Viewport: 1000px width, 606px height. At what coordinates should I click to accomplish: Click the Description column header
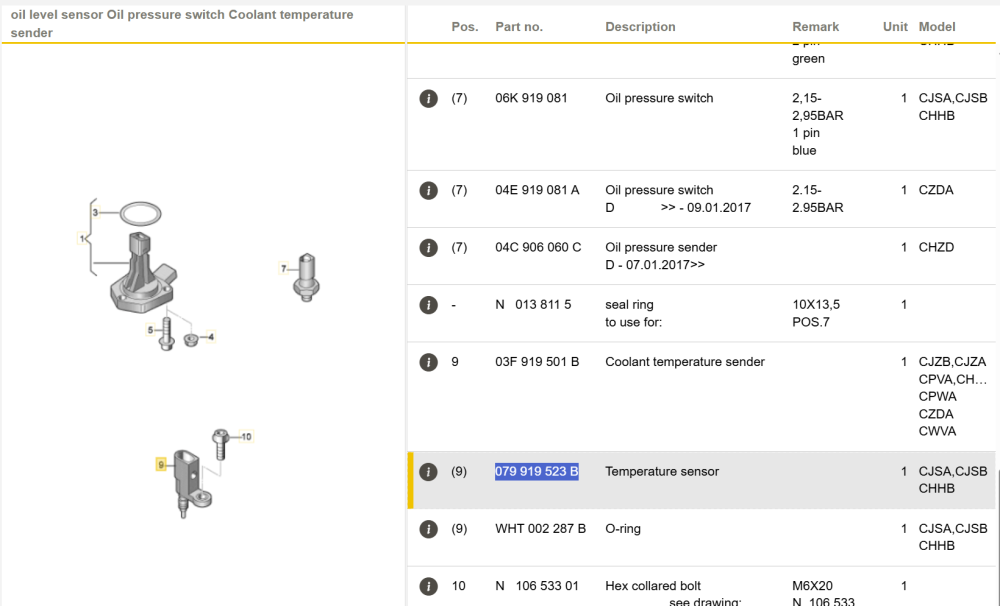pos(640,27)
